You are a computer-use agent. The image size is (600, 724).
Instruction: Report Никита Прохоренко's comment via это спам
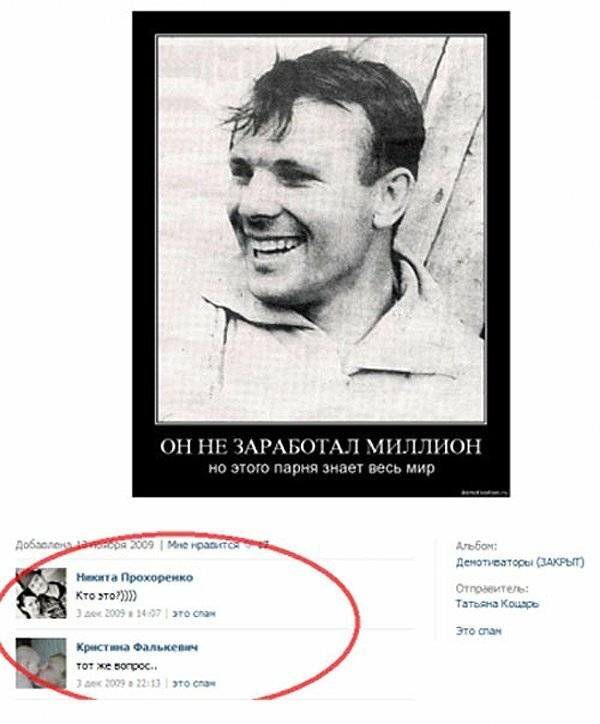pyautogui.click(x=194, y=614)
